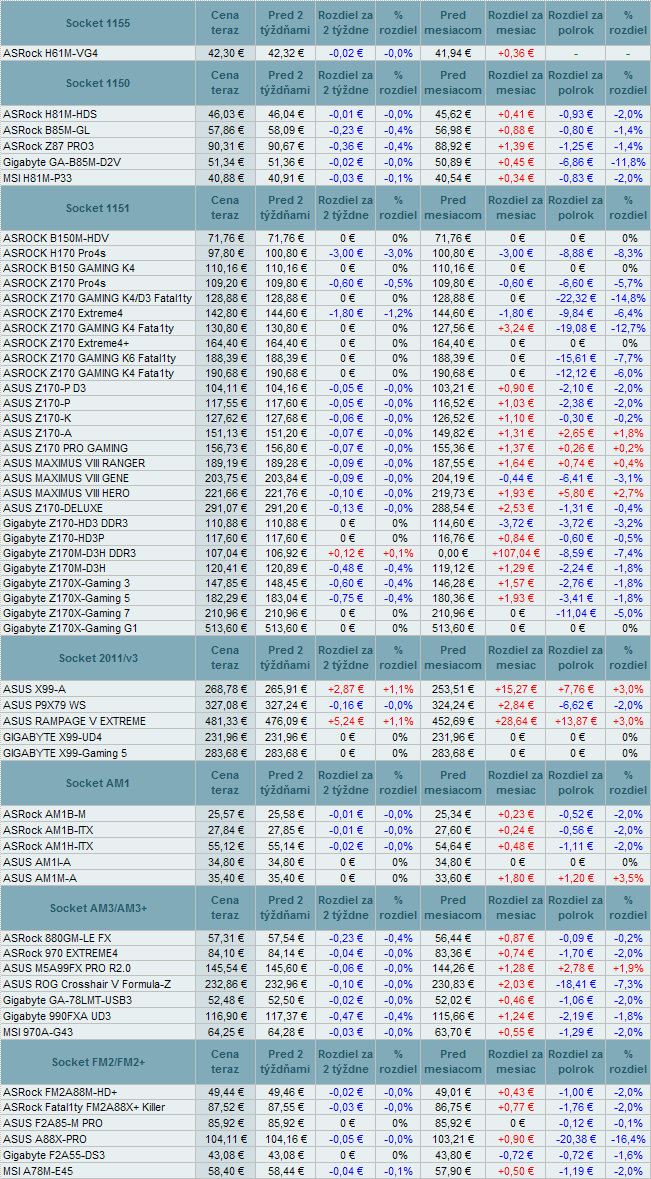Viewport: 651px width, 1179px height.
Task: Click the ASRock H81M-HDS row name
Action: point(50,114)
